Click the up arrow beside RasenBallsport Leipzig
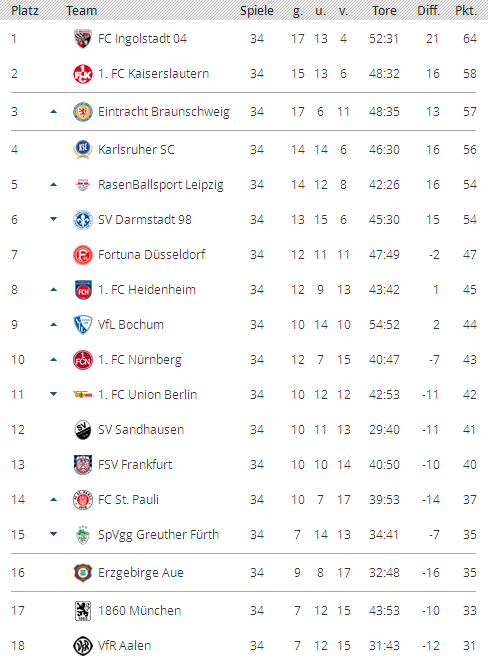This screenshot has height=661, width=488. pyautogui.click(x=53, y=184)
